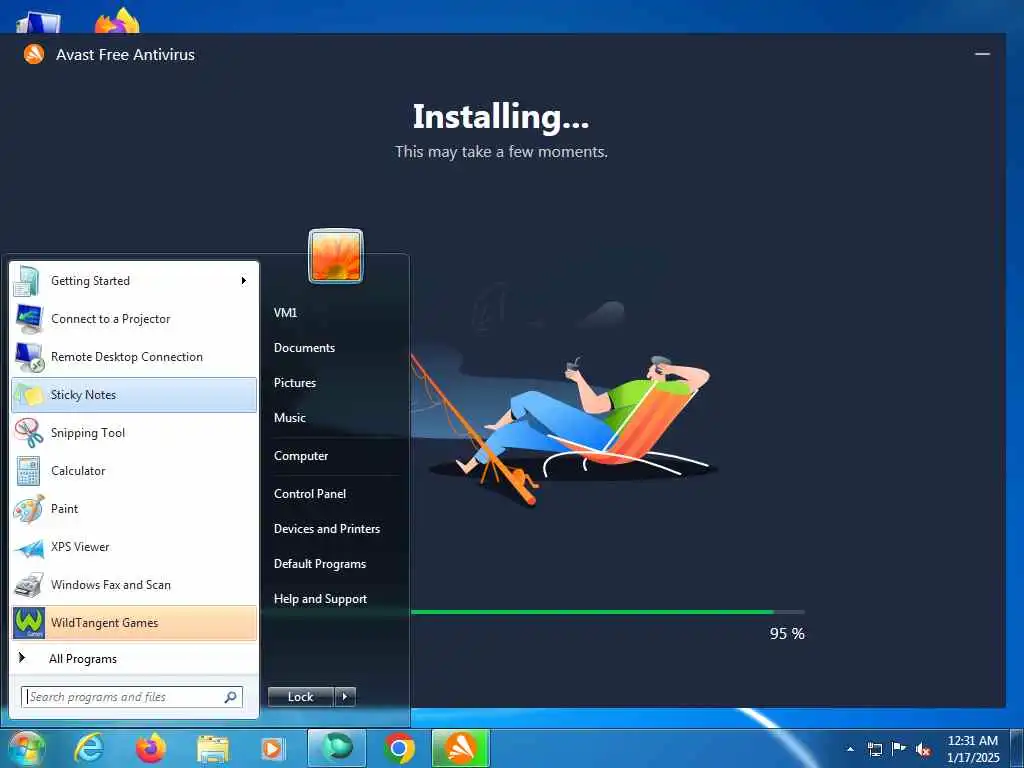This screenshot has height=768, width=1024.
Task: Open the Sticky Notes icon
Action: click(x=29, y=395)
